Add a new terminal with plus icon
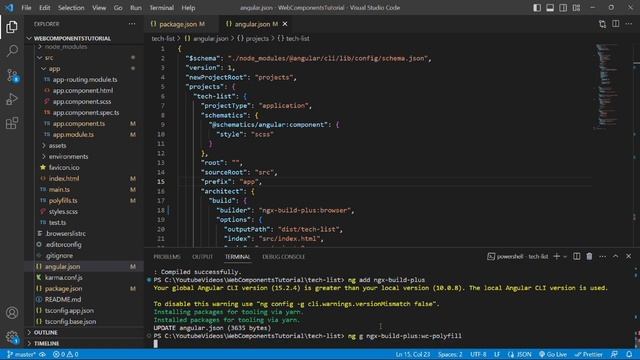The height and width of the screenshot is (360, 640). (x=556, y=256)
